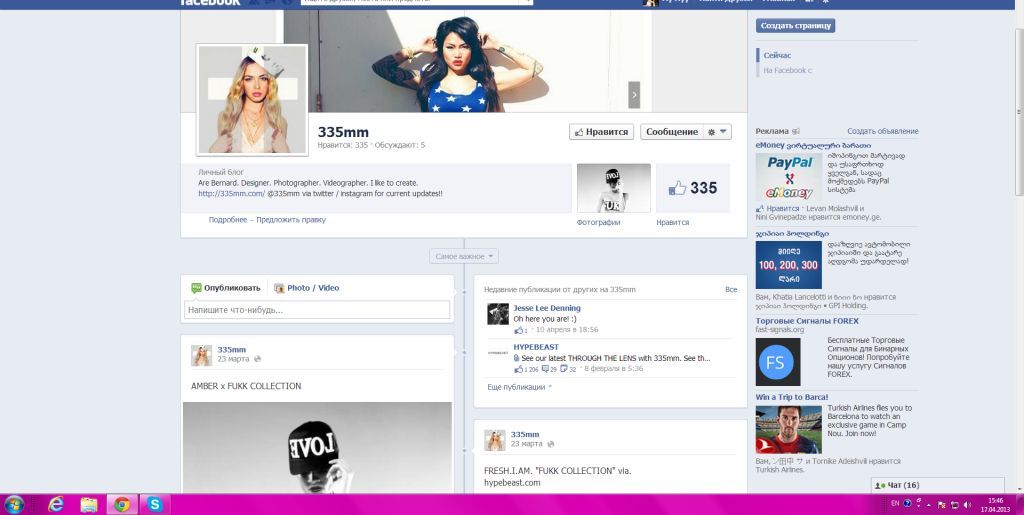Click the volume speaker icon in tray

tap(967, 505)
